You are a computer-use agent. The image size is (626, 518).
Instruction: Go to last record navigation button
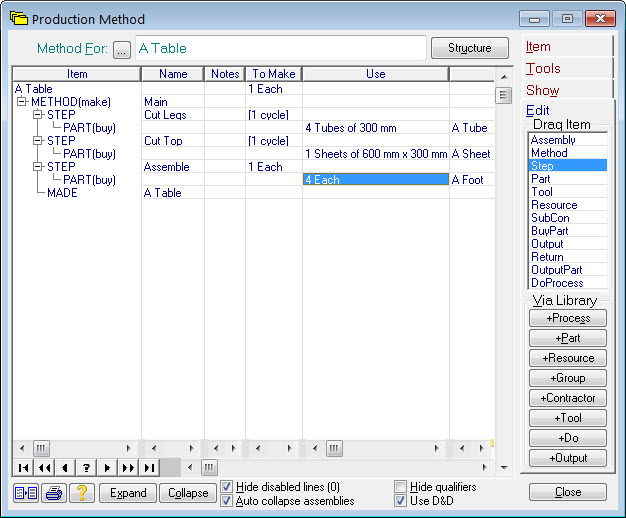click(149, 468)
